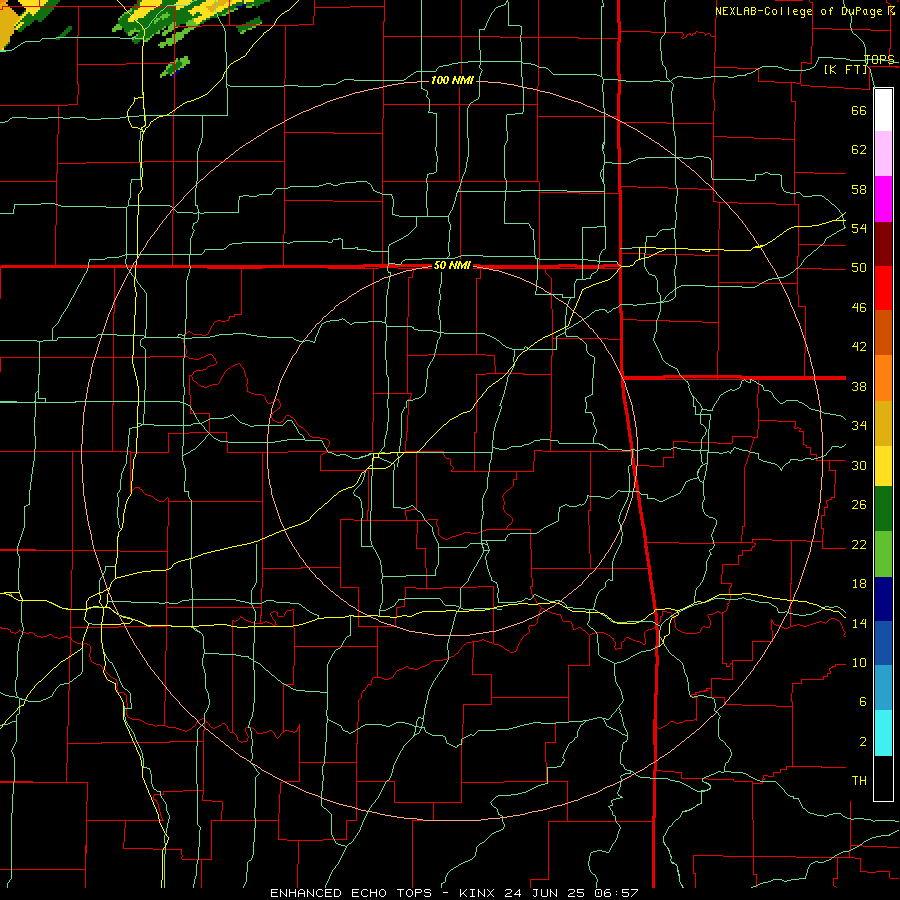Click the '22' legend label

[x=859, y=544]
